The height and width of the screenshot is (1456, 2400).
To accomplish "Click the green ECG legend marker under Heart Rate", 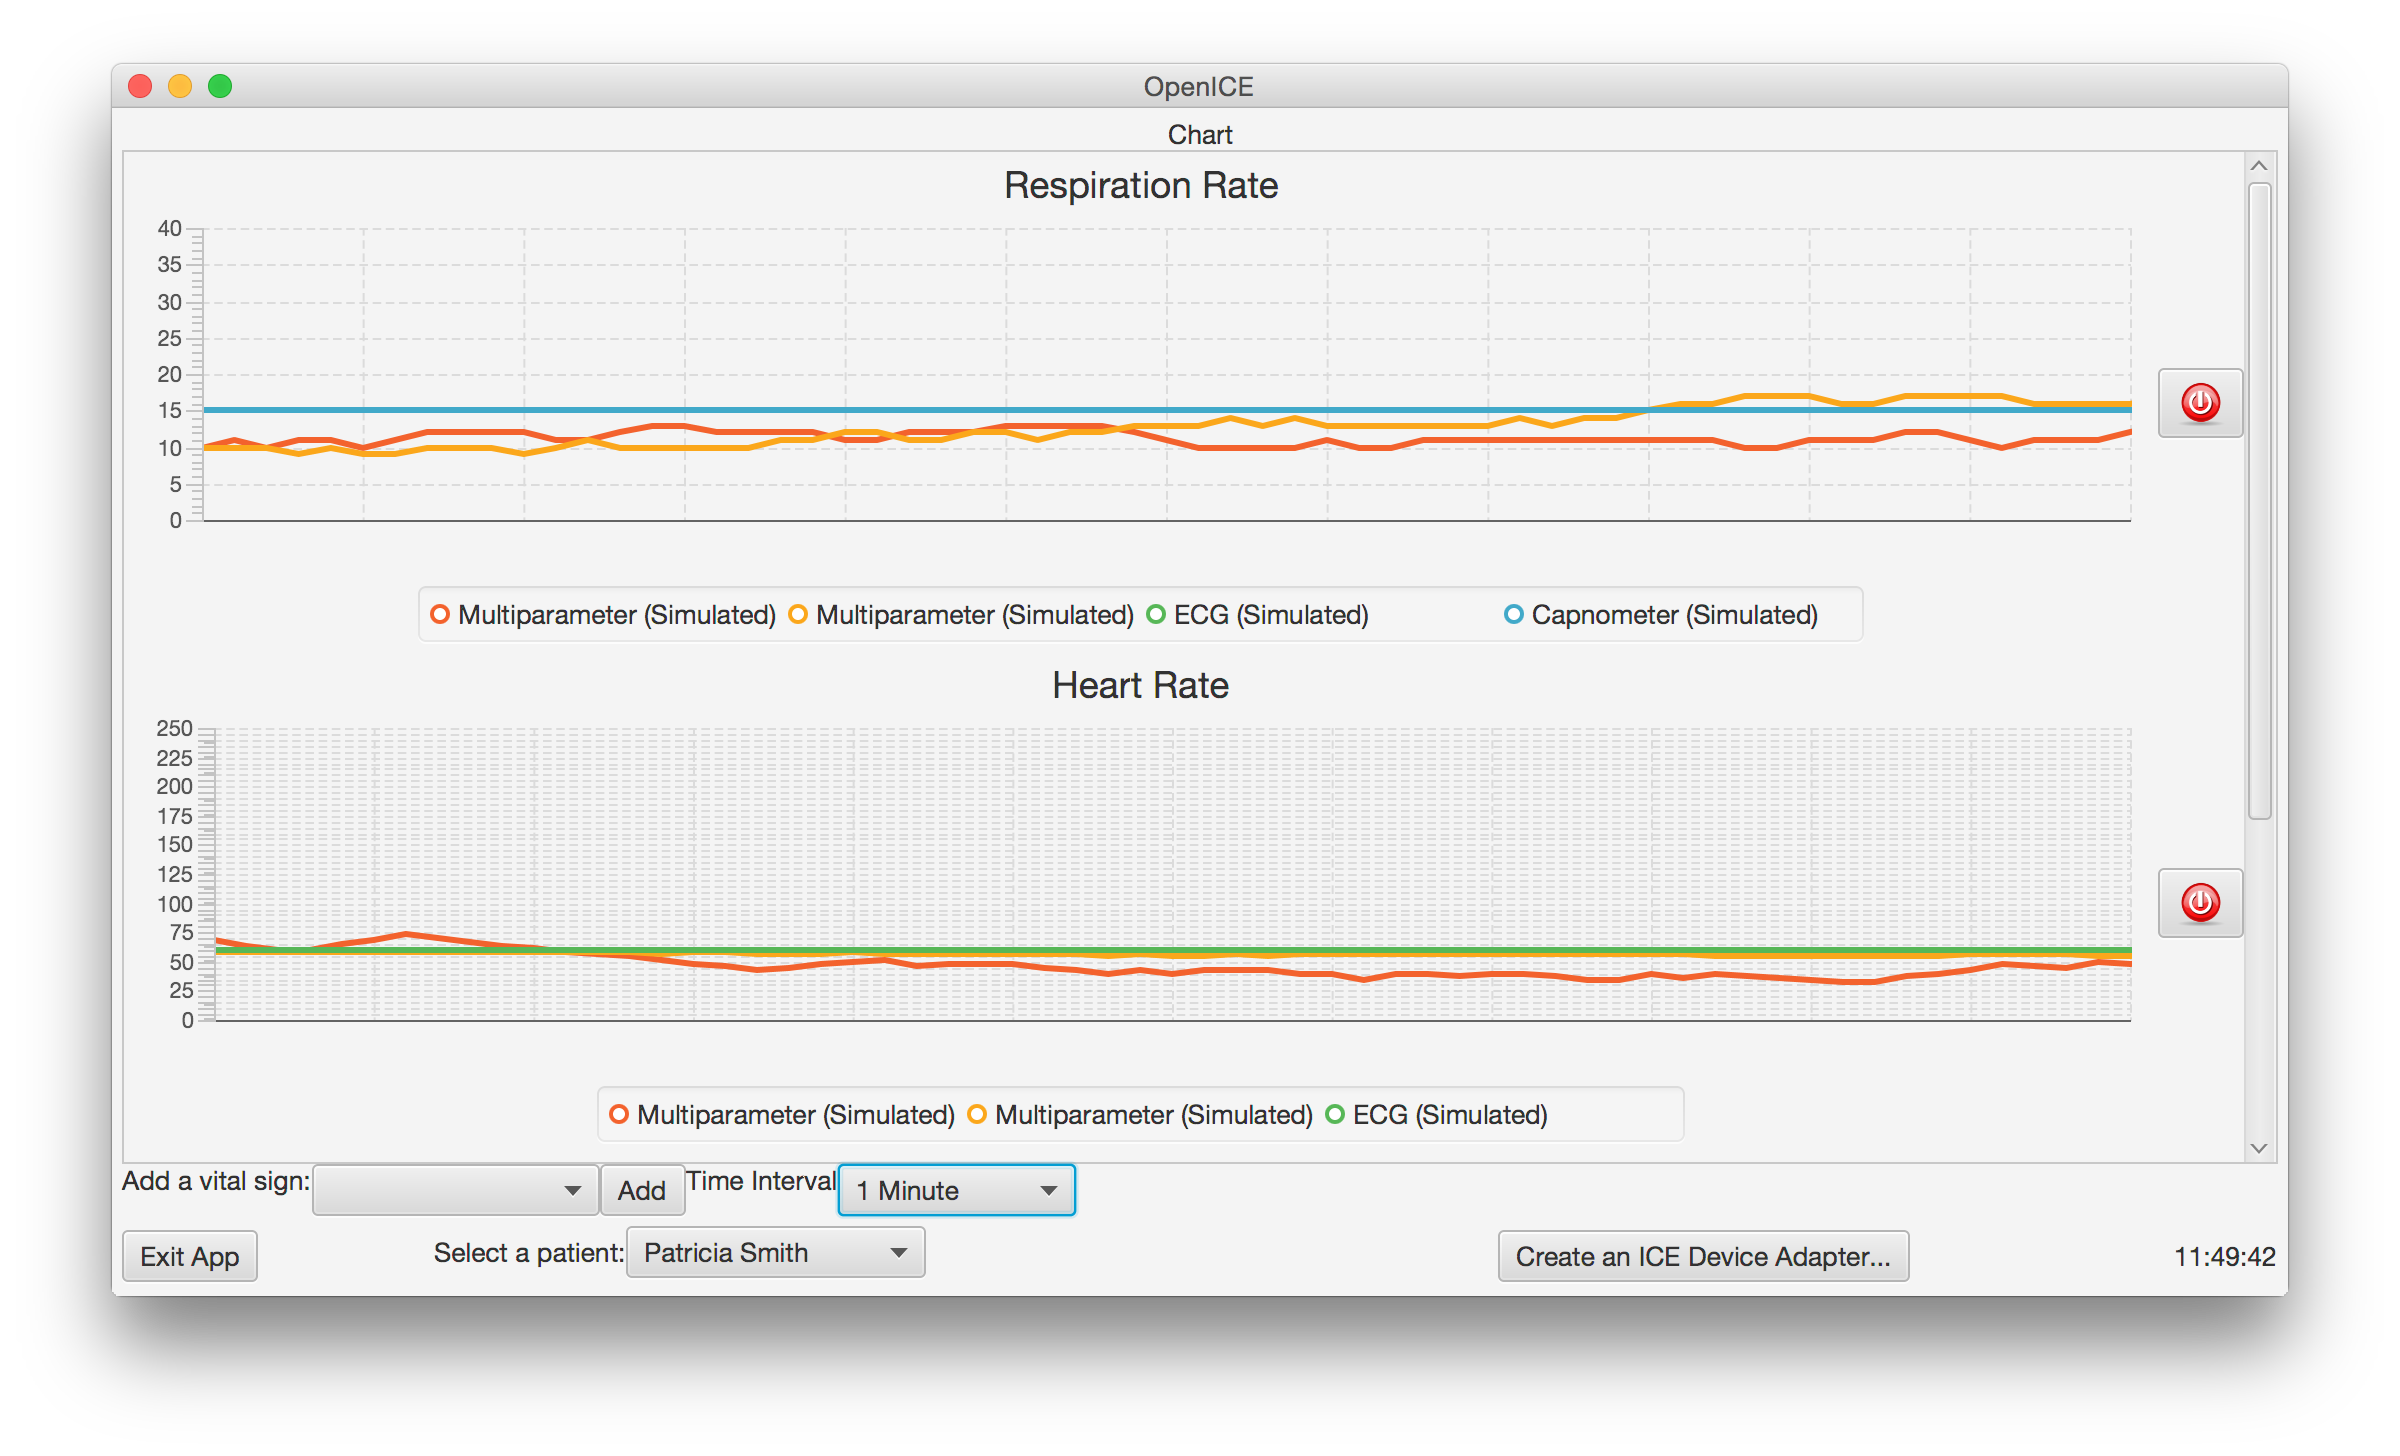I will pos(1335,1114).
